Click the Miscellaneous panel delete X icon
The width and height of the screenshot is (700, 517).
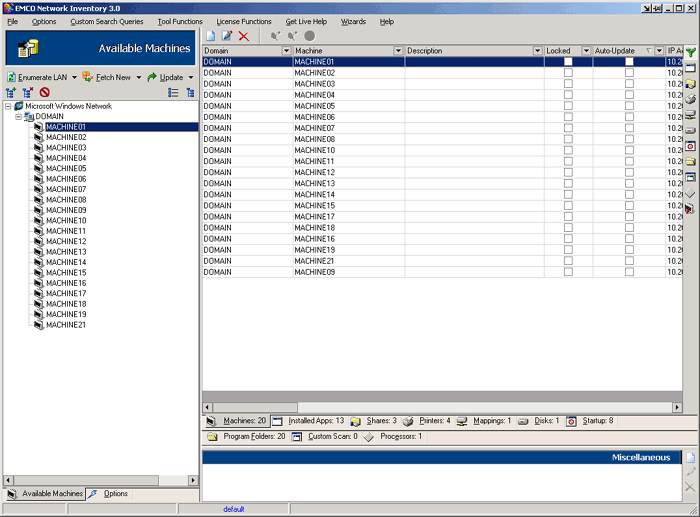click(x=690, y=487)
